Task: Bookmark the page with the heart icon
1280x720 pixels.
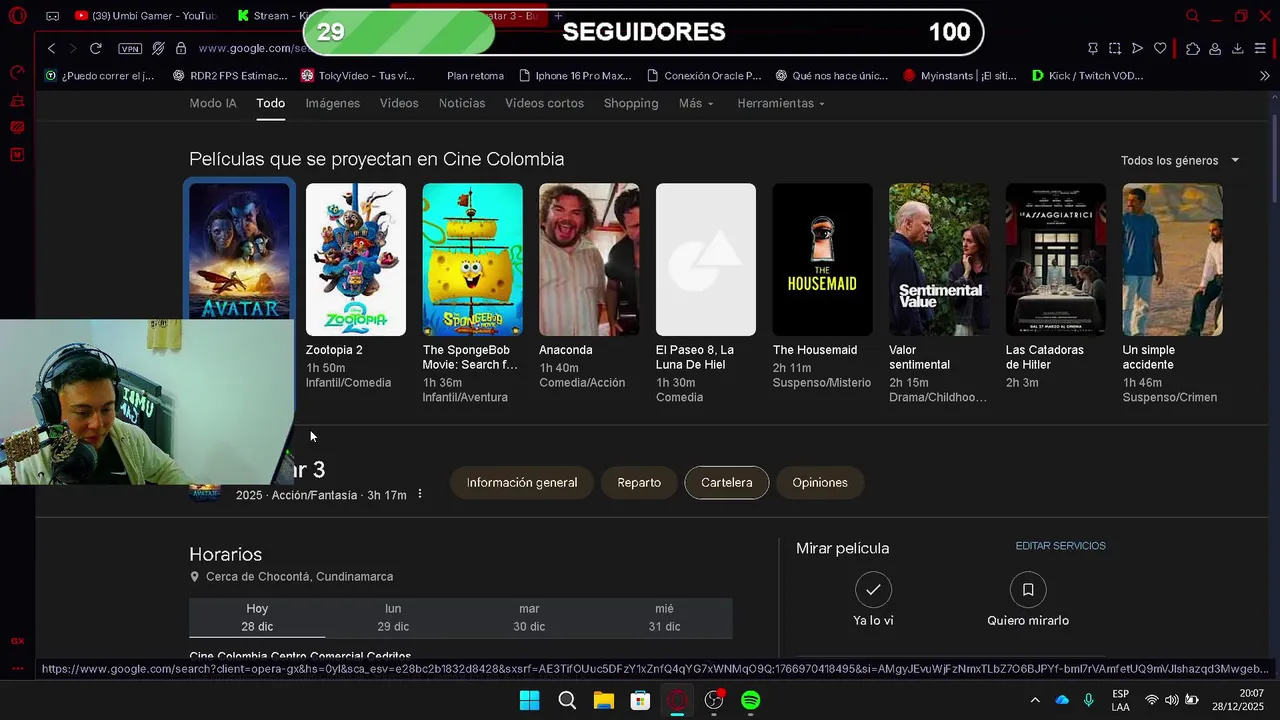Action: [x=1160, y=48]
